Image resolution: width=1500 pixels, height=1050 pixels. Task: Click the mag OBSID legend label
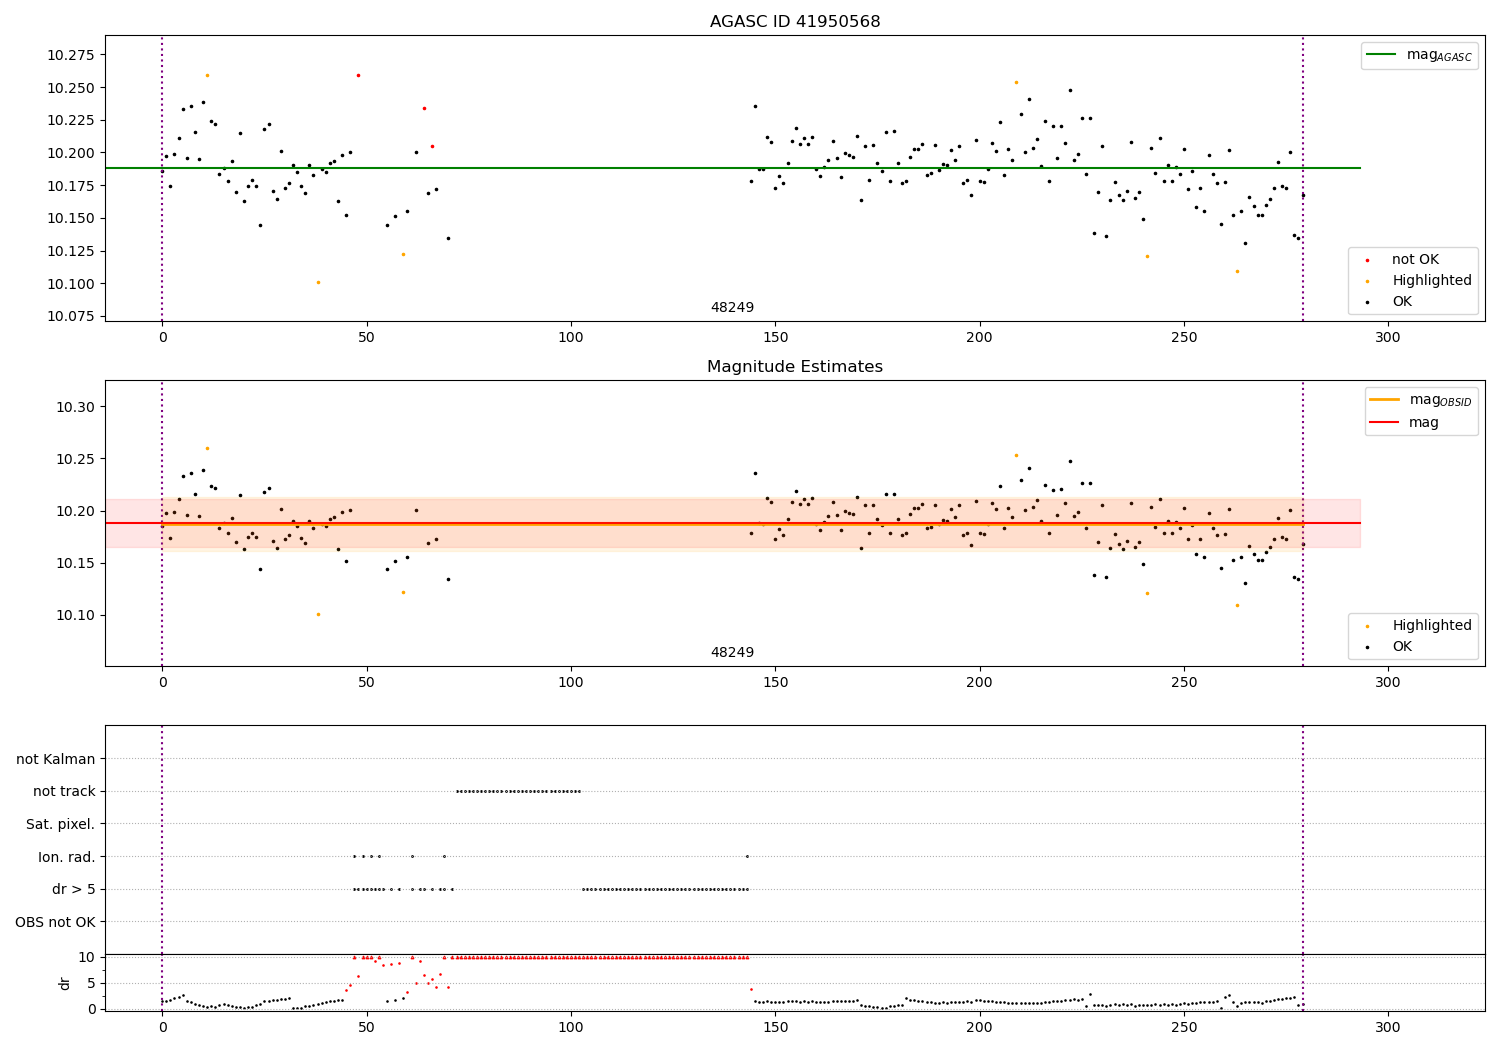(x=1441, y=400)
